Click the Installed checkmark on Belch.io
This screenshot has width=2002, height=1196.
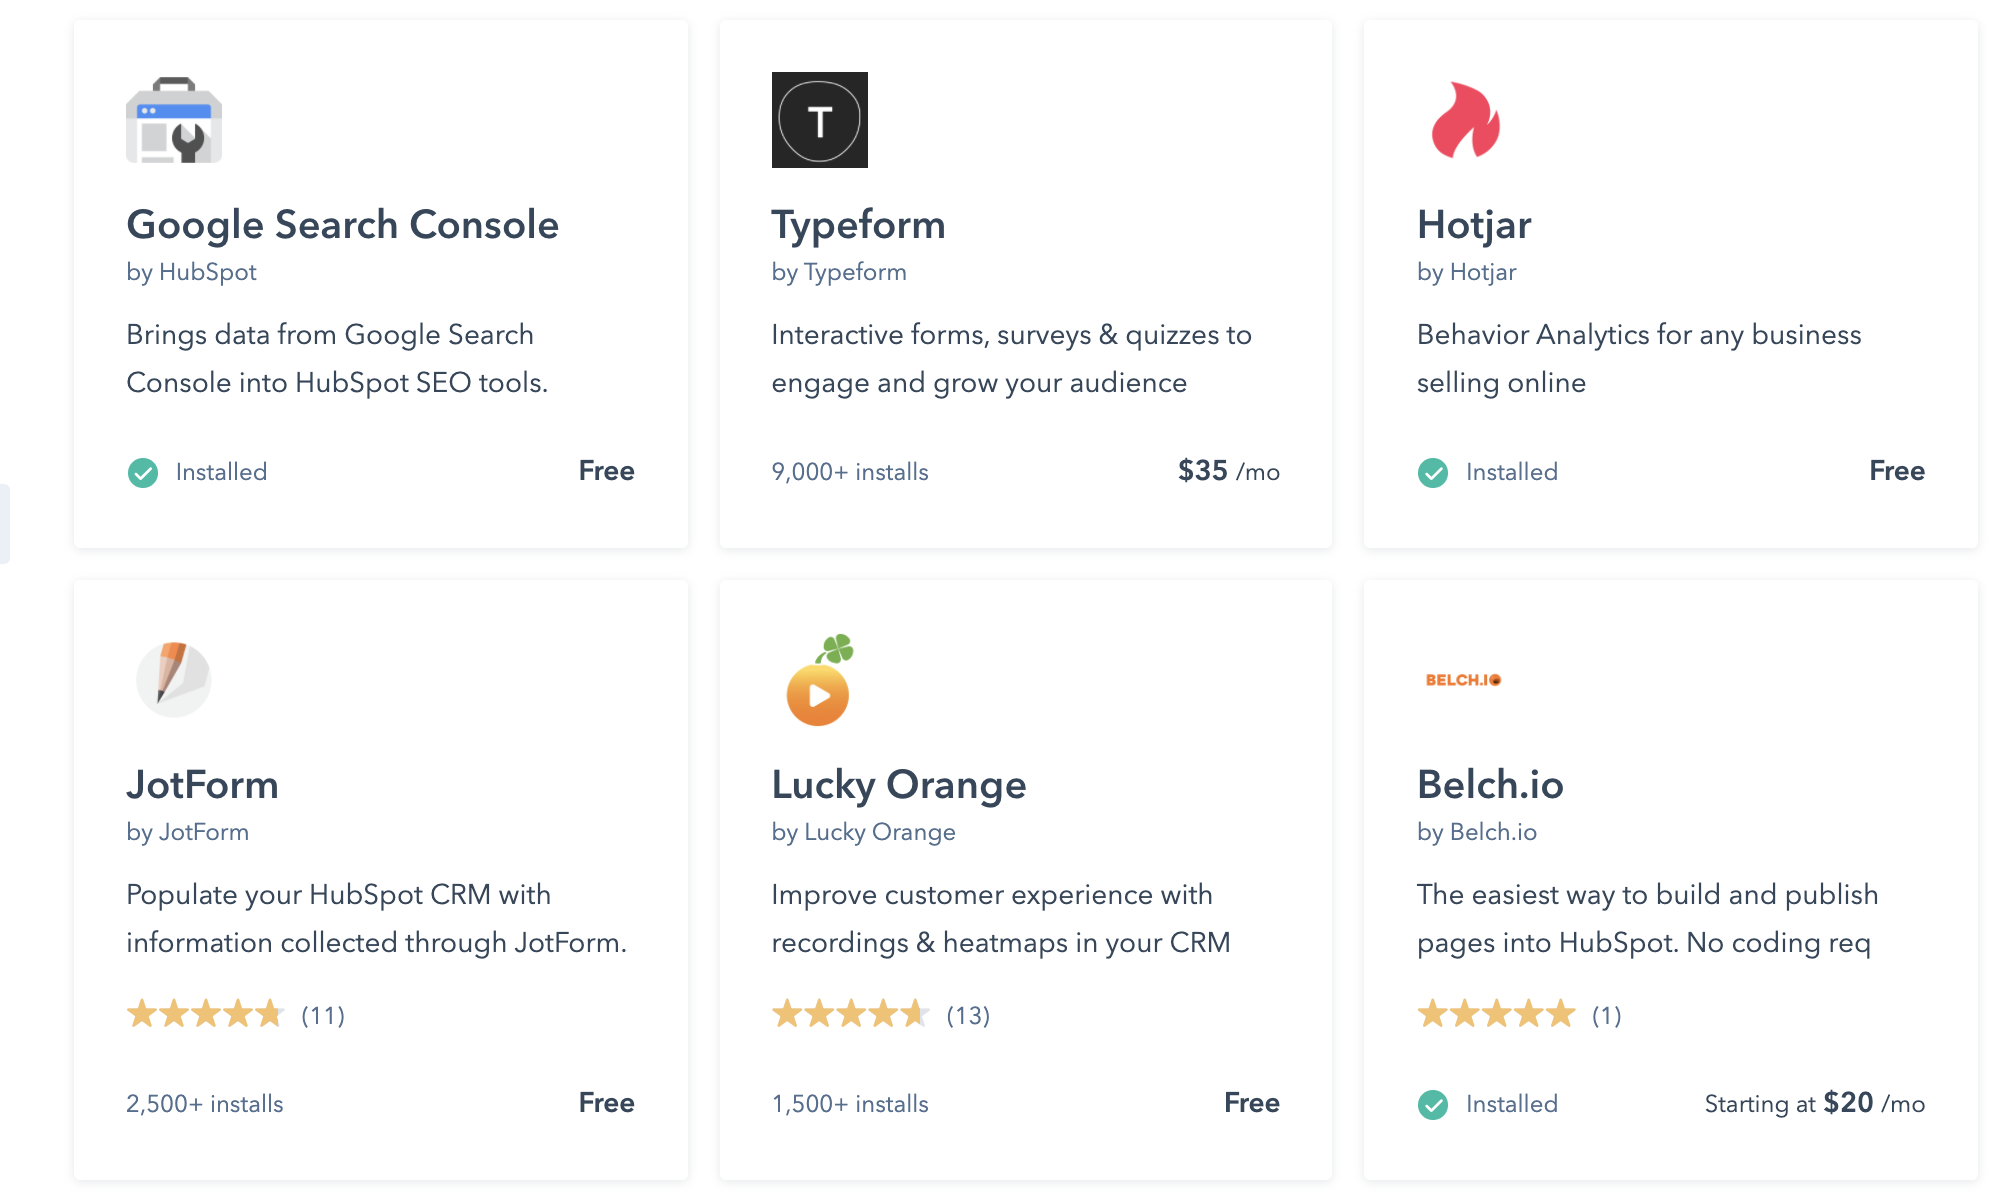pyautogui.click(x=1433, y=1104)
